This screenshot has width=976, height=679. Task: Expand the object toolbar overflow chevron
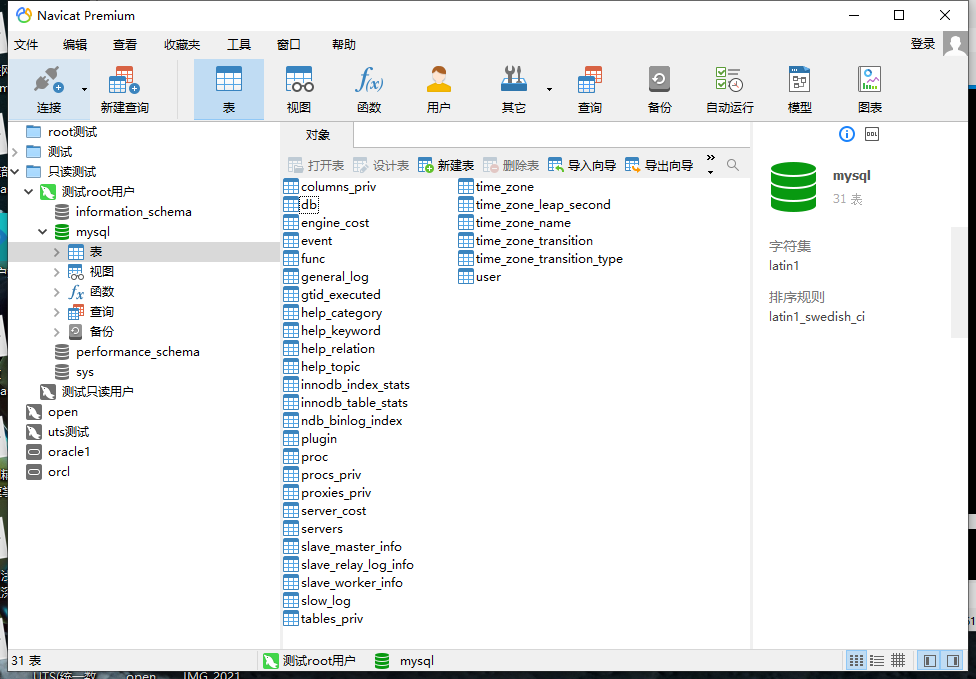[x=711, y=164]
